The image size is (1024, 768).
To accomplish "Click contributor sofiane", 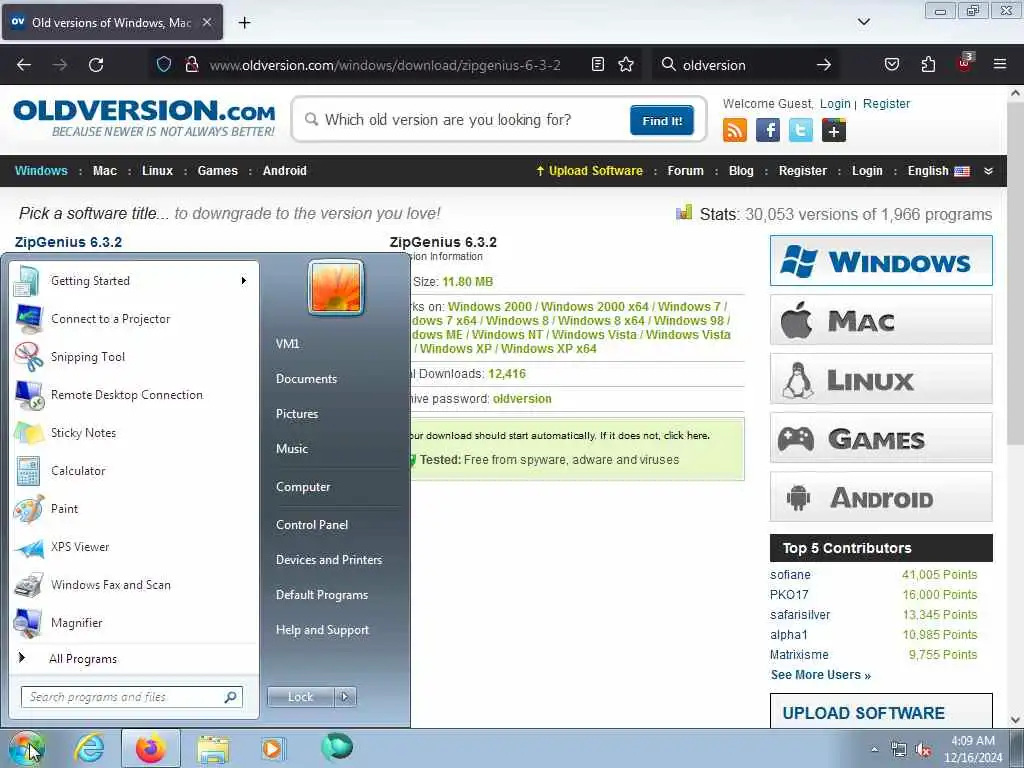I will (x=790, y=575).
